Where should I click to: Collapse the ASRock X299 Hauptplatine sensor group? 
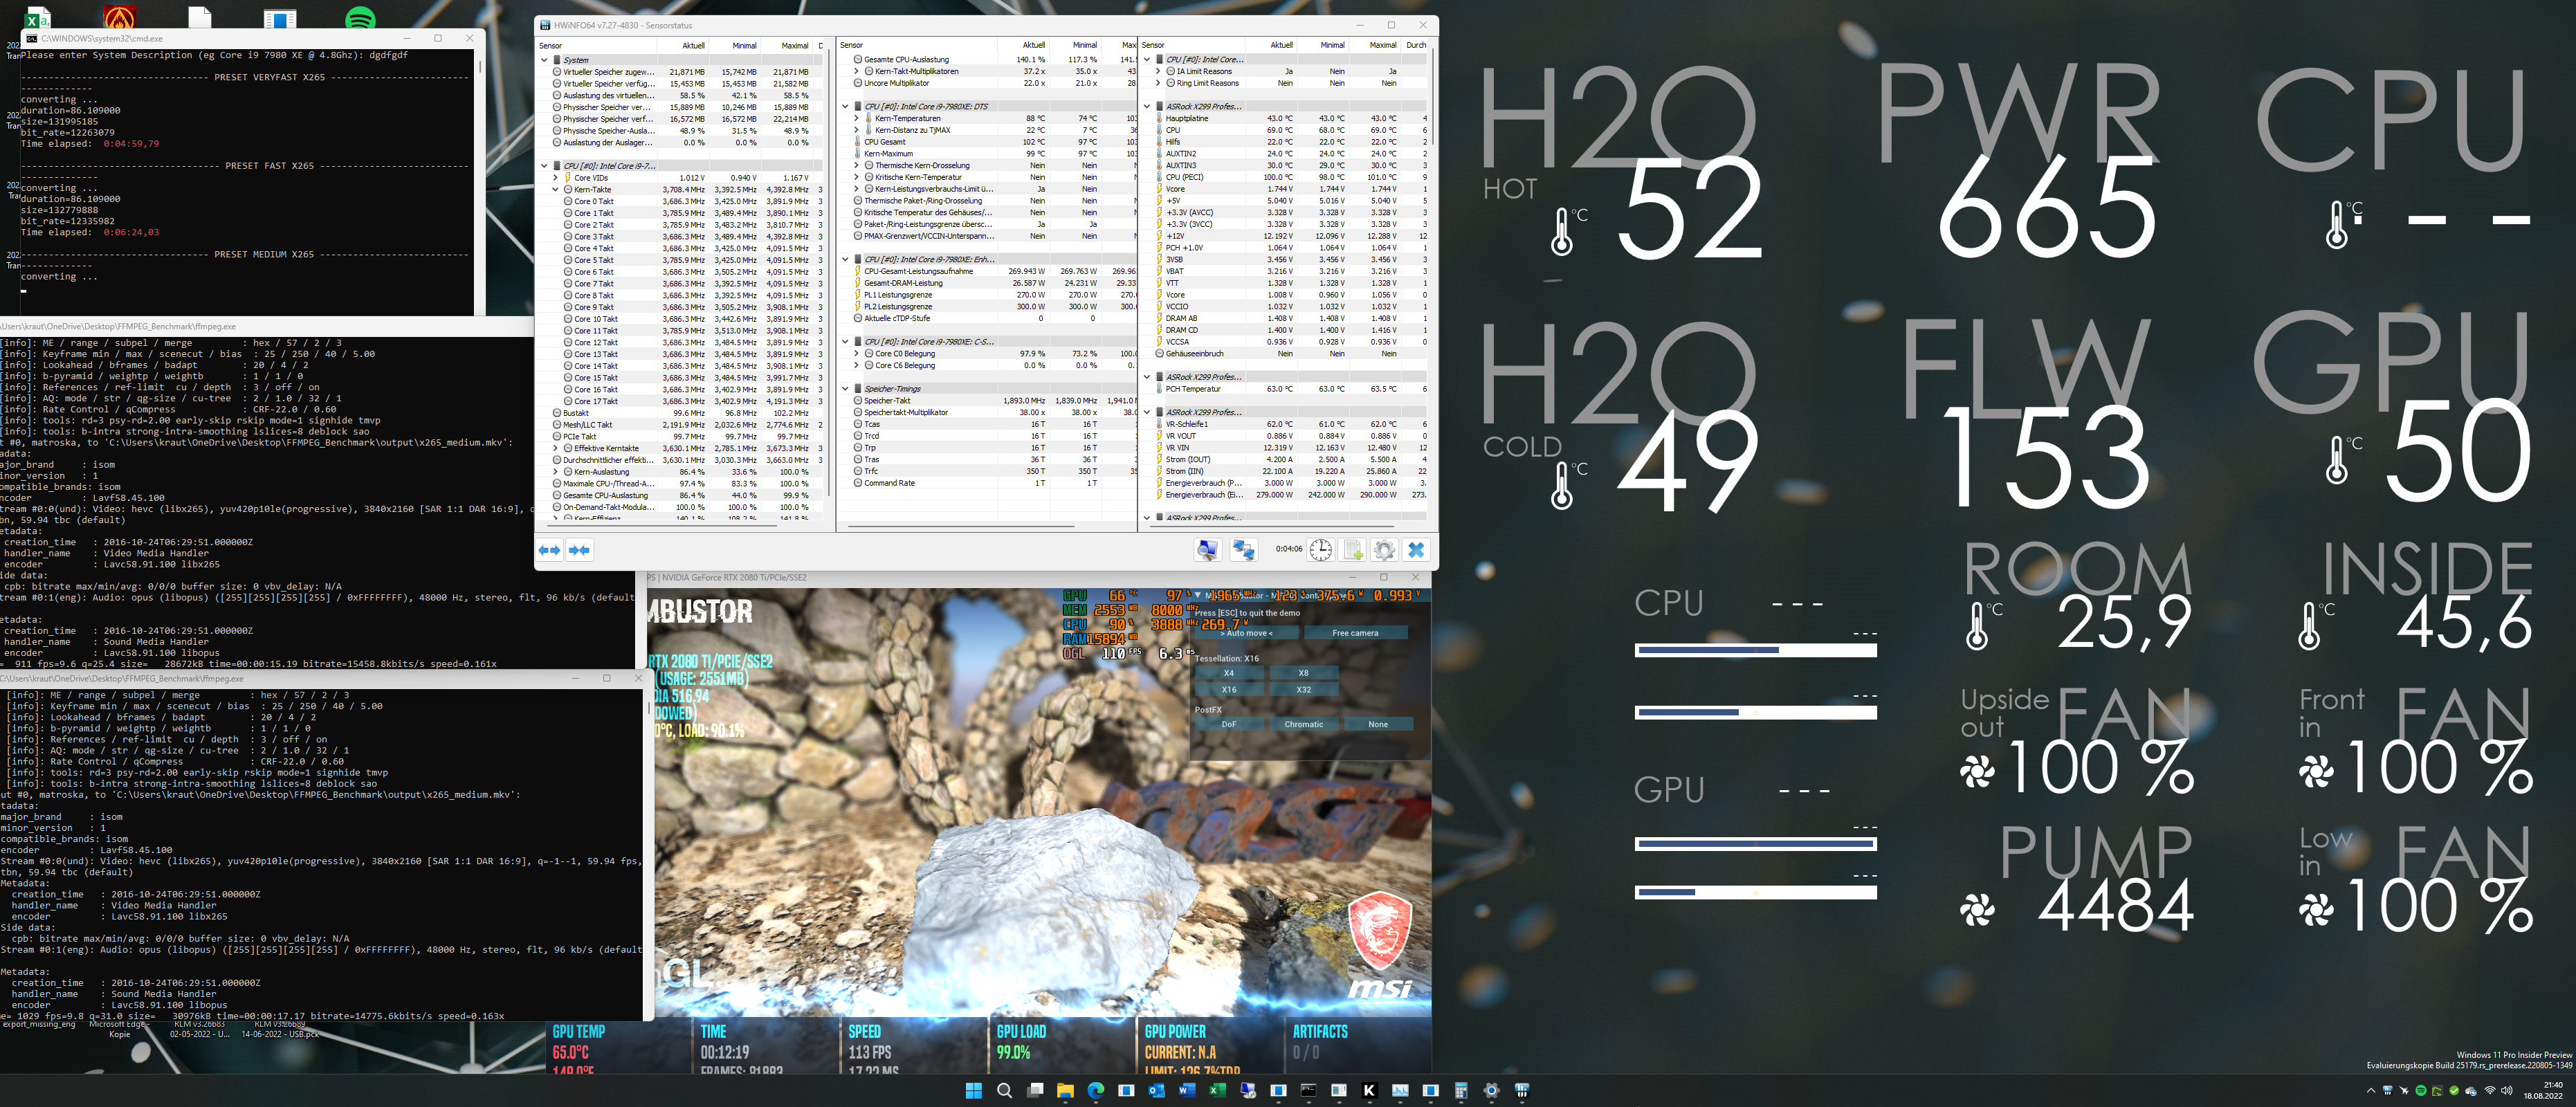coord(1147,107)
